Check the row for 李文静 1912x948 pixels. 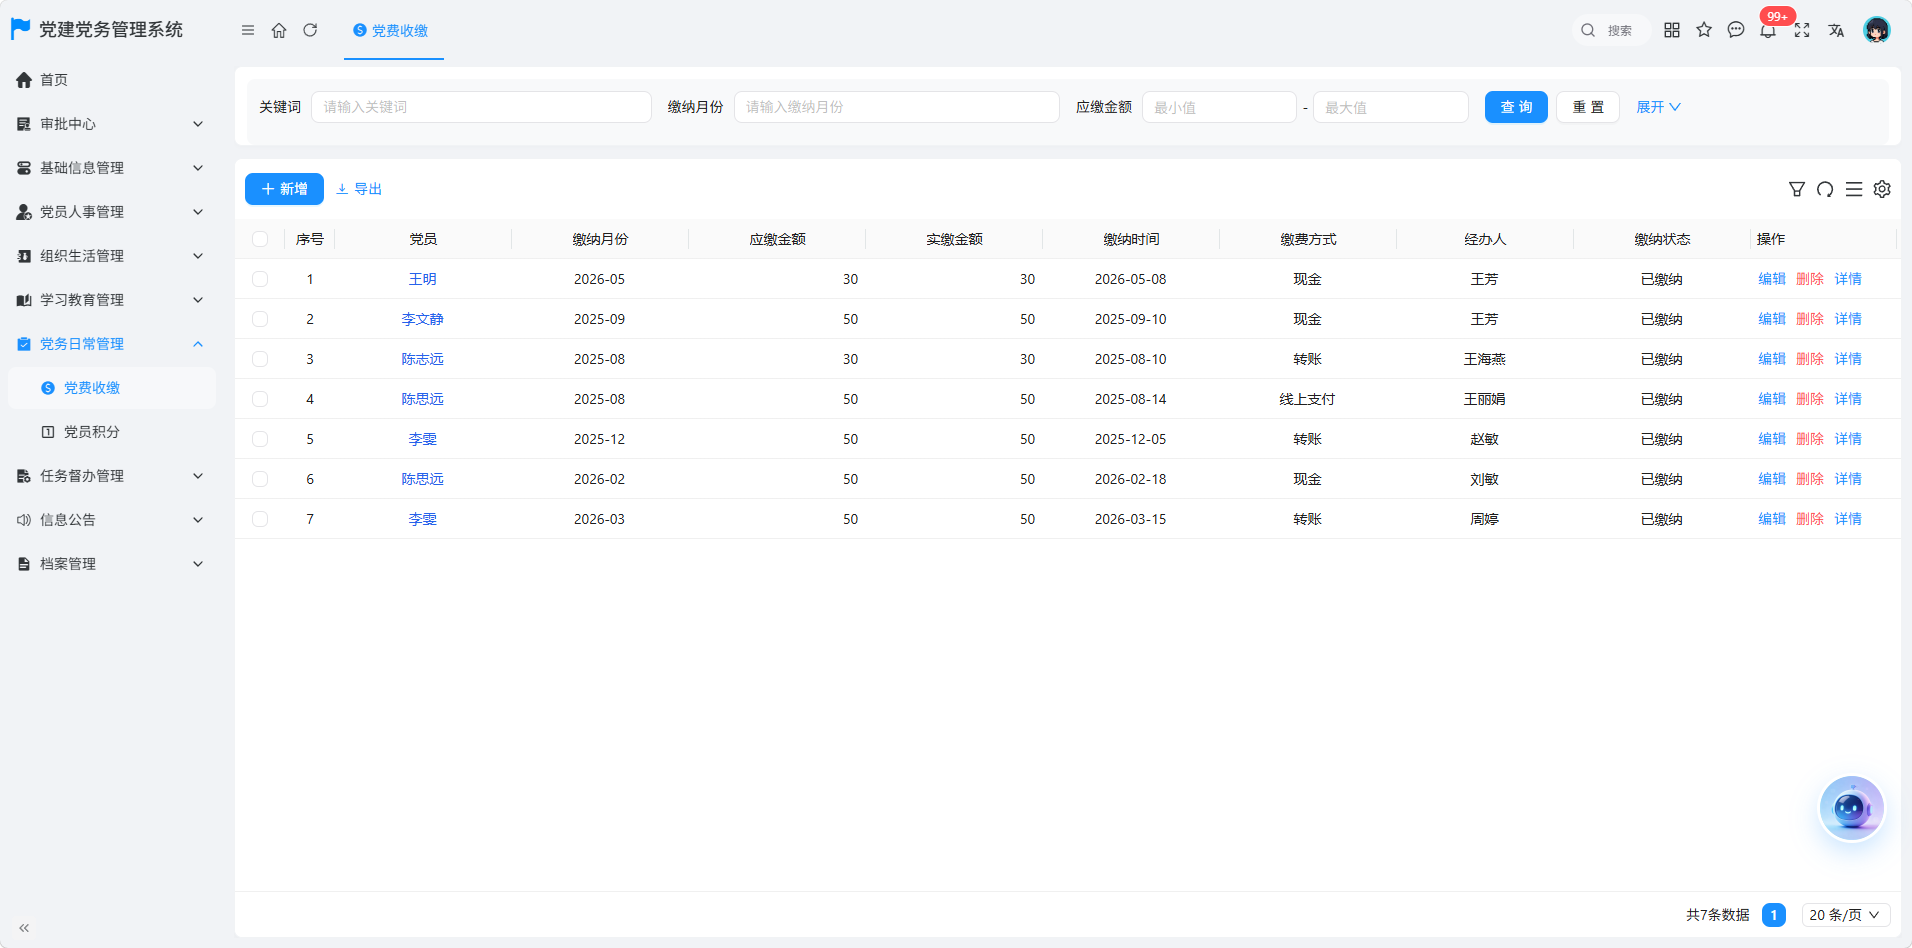coord(260,319)
